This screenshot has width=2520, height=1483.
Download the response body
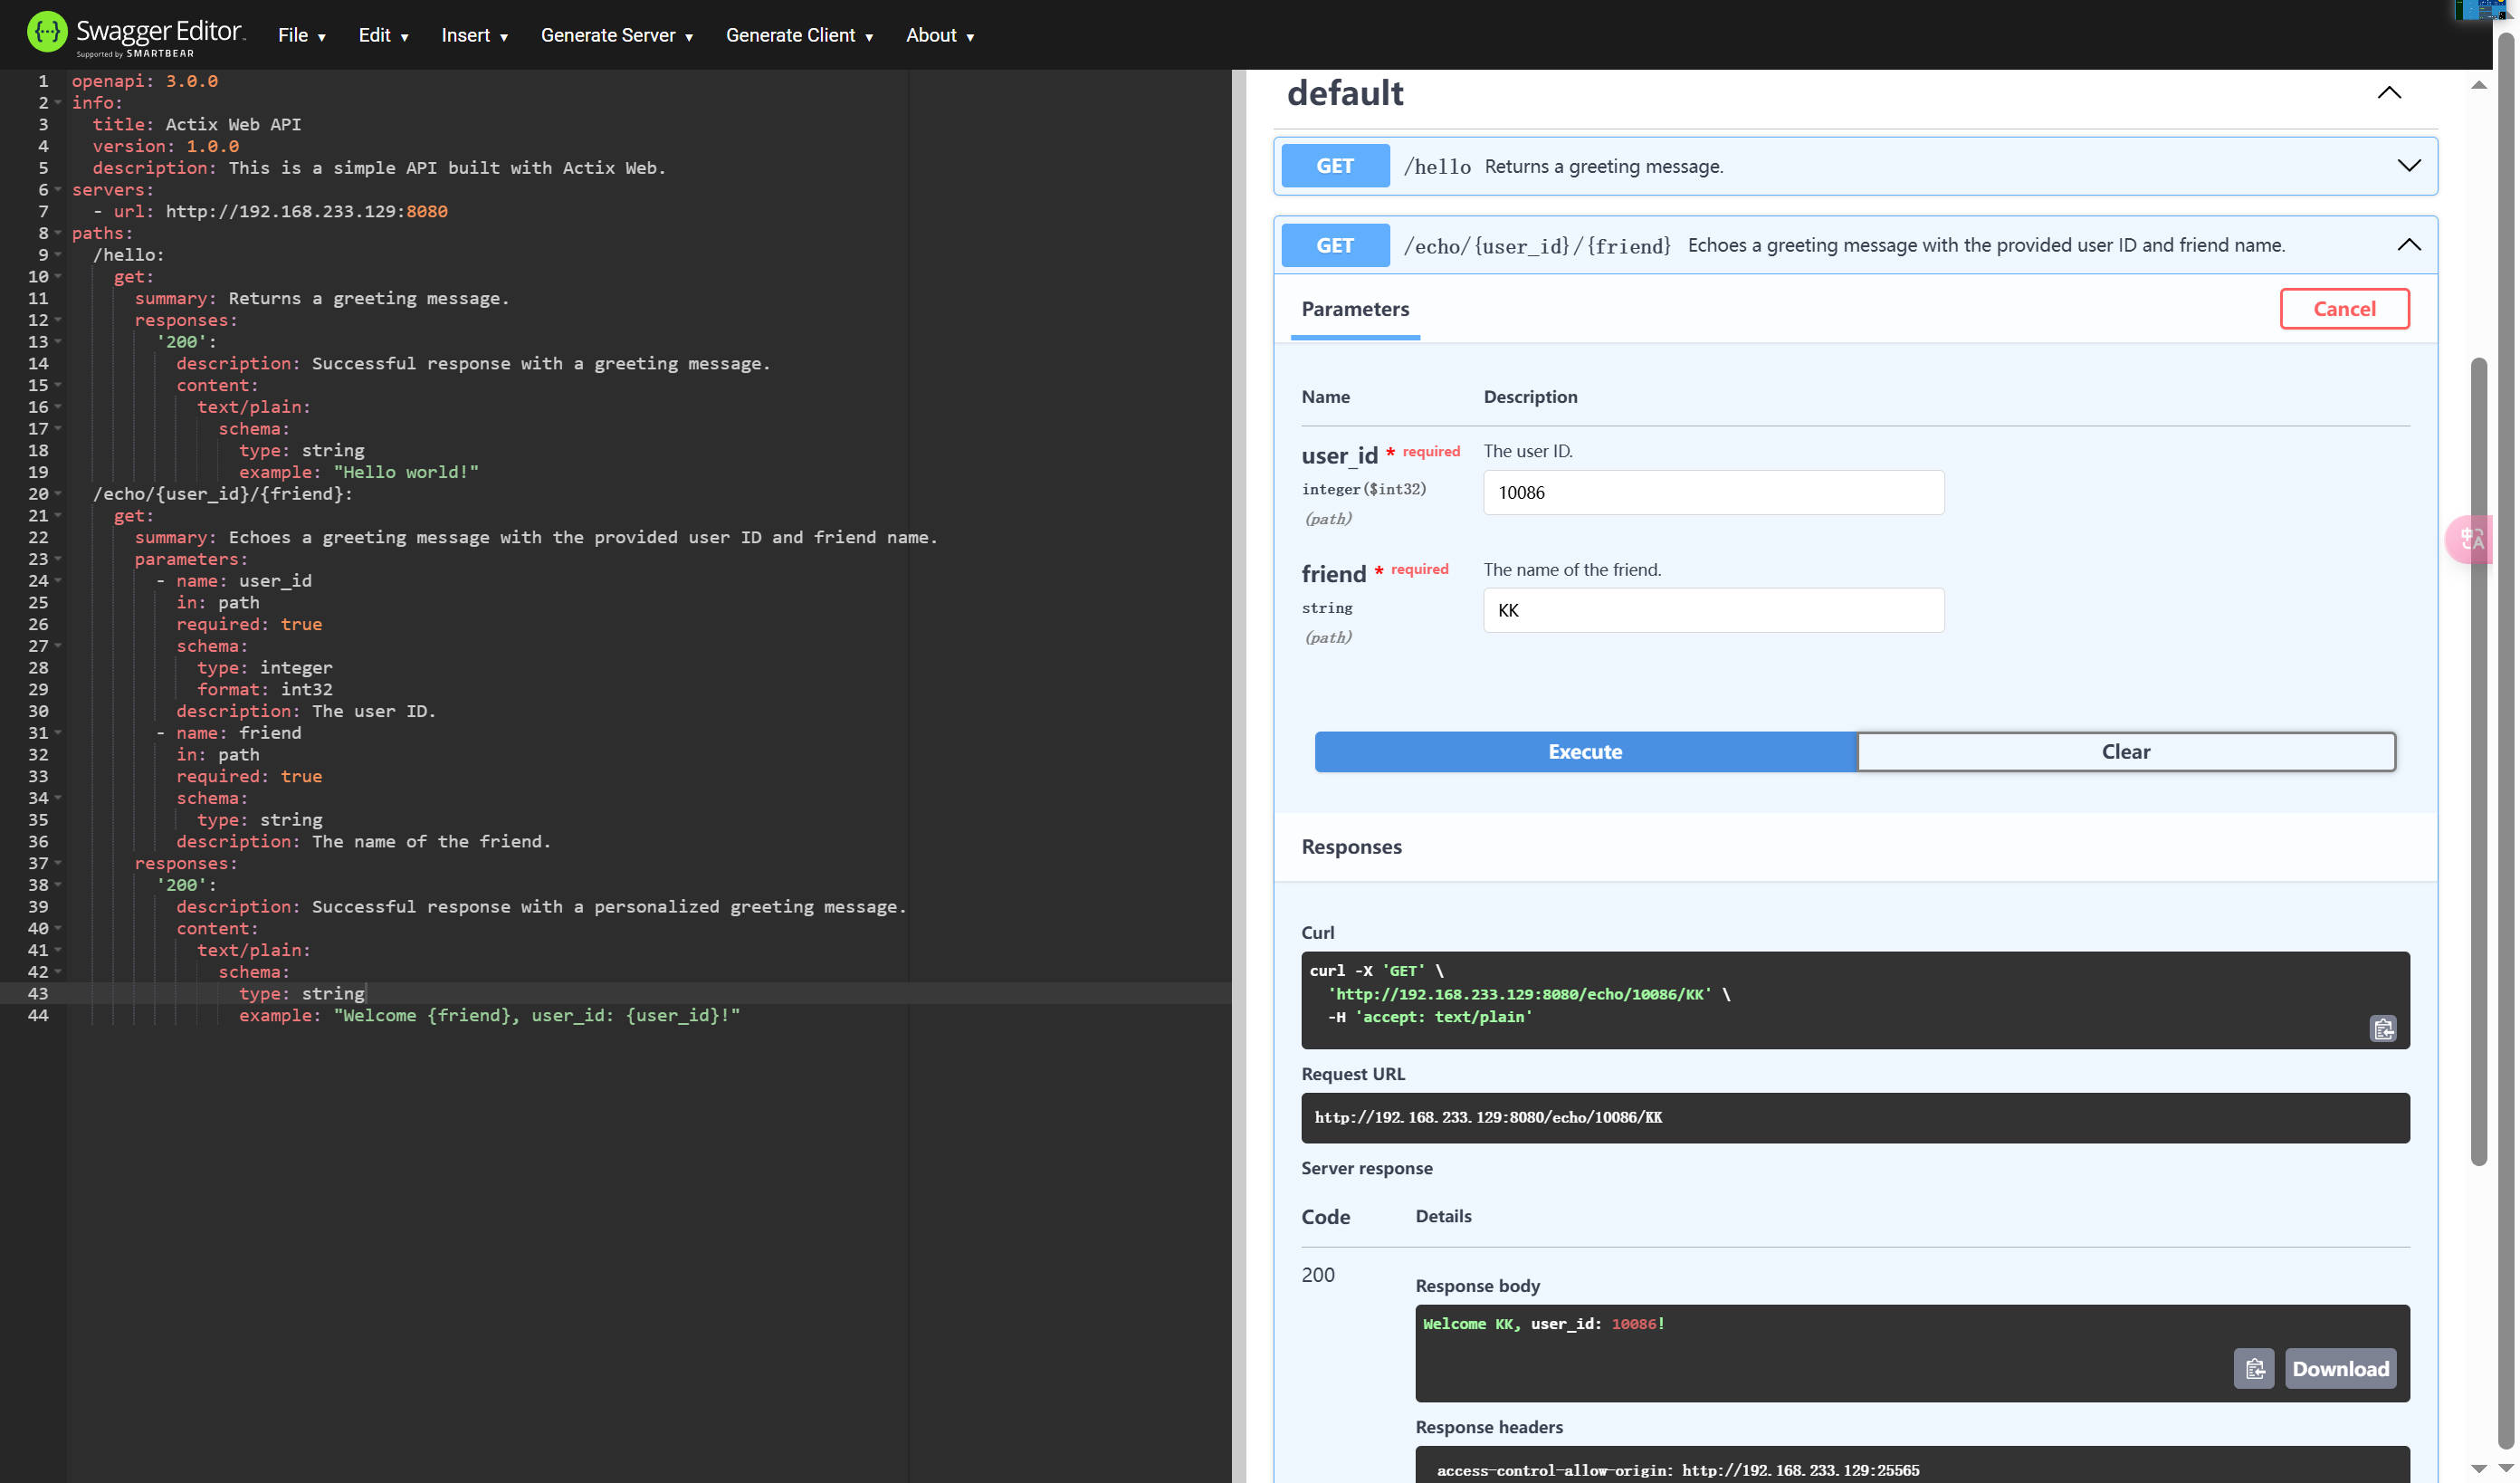[x=2340, y=1368]
